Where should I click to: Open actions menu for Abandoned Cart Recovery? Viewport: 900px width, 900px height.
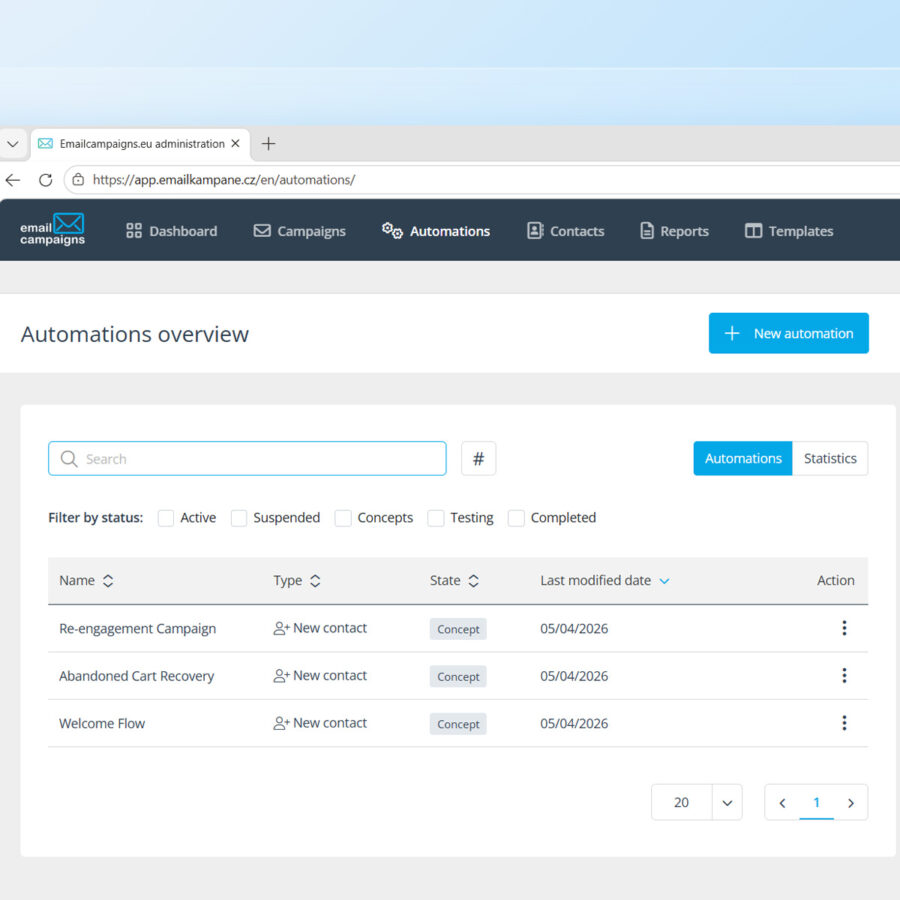click(844, 676)
